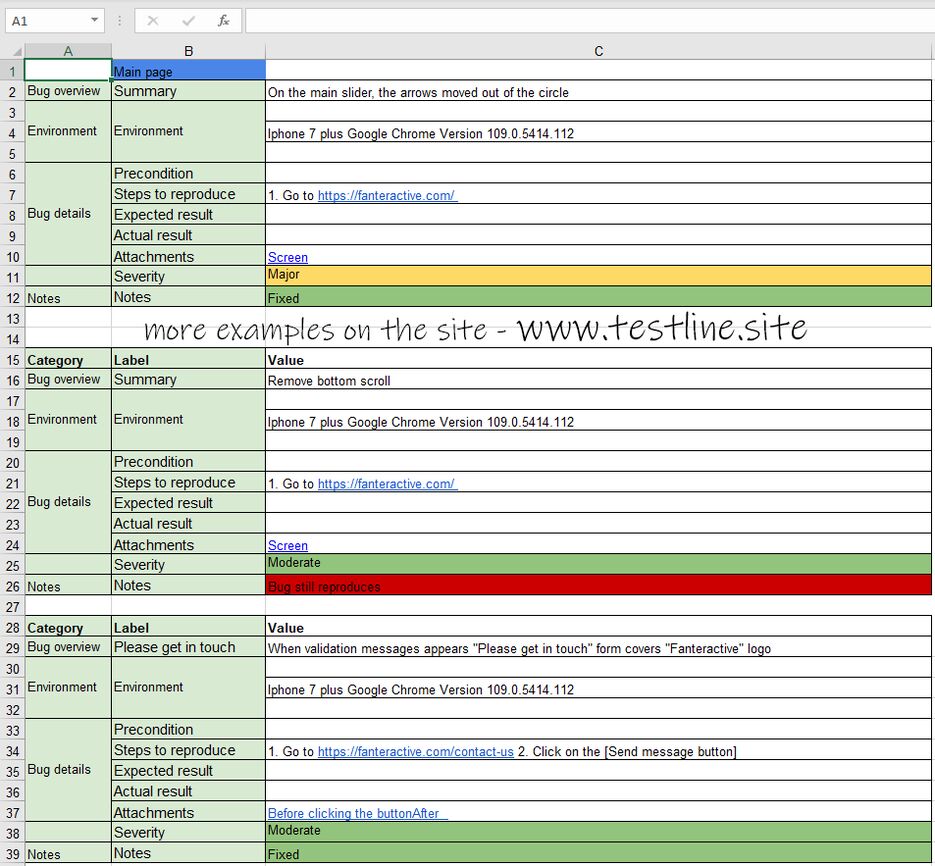Select column B header
Viewport: 935px width, 866px height.
pos(188,51)
